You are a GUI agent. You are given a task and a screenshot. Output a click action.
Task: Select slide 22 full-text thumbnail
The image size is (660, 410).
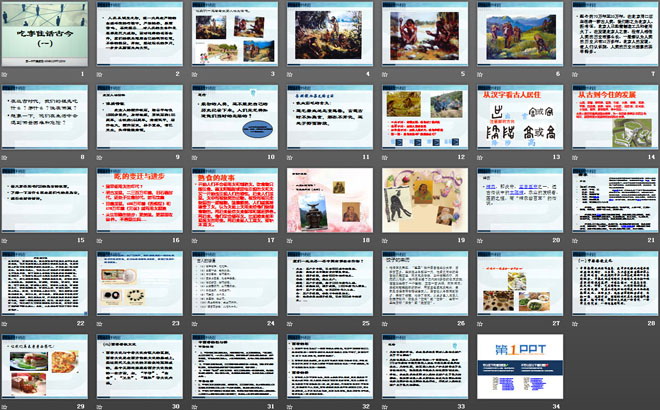(x=45, y=283)
